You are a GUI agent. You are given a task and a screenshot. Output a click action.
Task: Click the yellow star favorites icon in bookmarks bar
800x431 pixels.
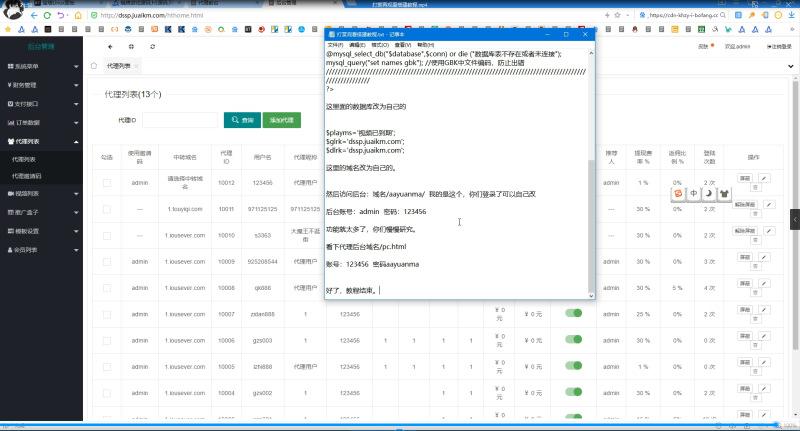pos(8,30)
